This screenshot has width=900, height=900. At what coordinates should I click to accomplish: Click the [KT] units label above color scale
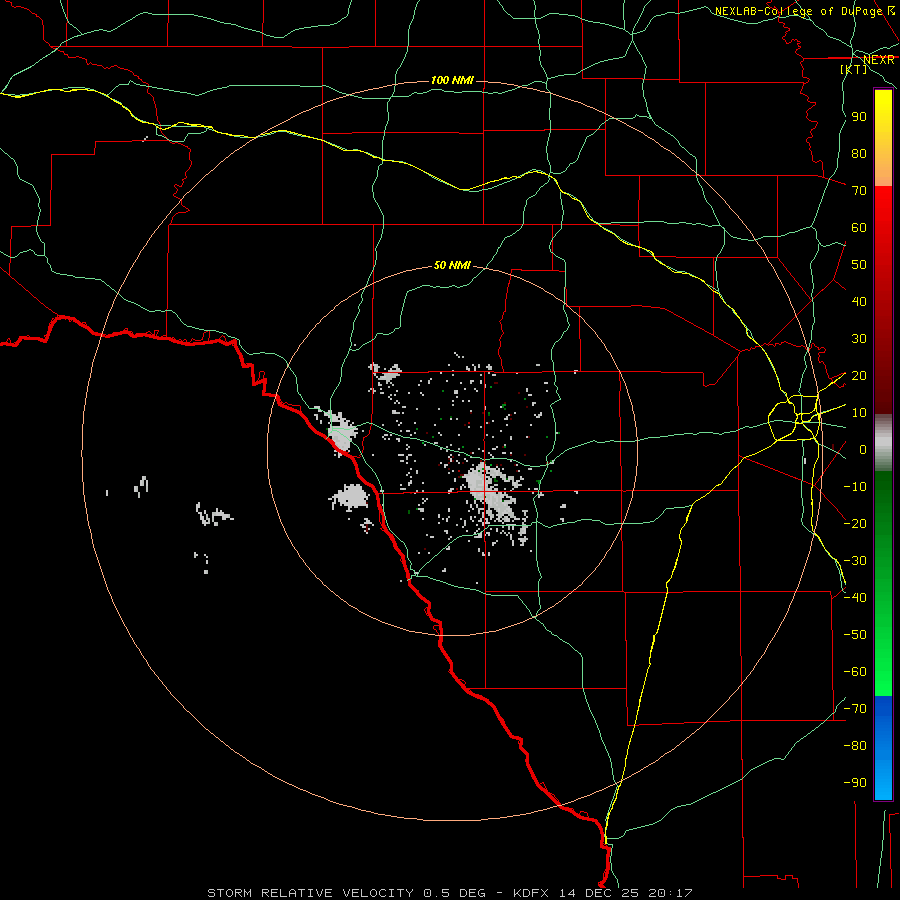pyautogui.click(x=854, y=69)
